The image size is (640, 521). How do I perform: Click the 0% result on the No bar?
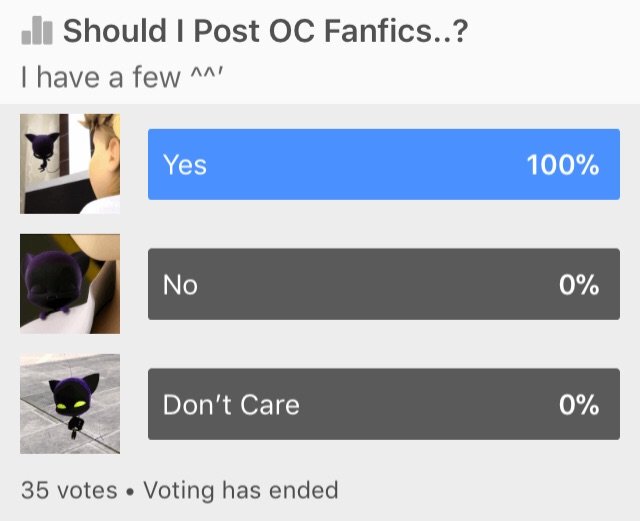tap(579, 285)
